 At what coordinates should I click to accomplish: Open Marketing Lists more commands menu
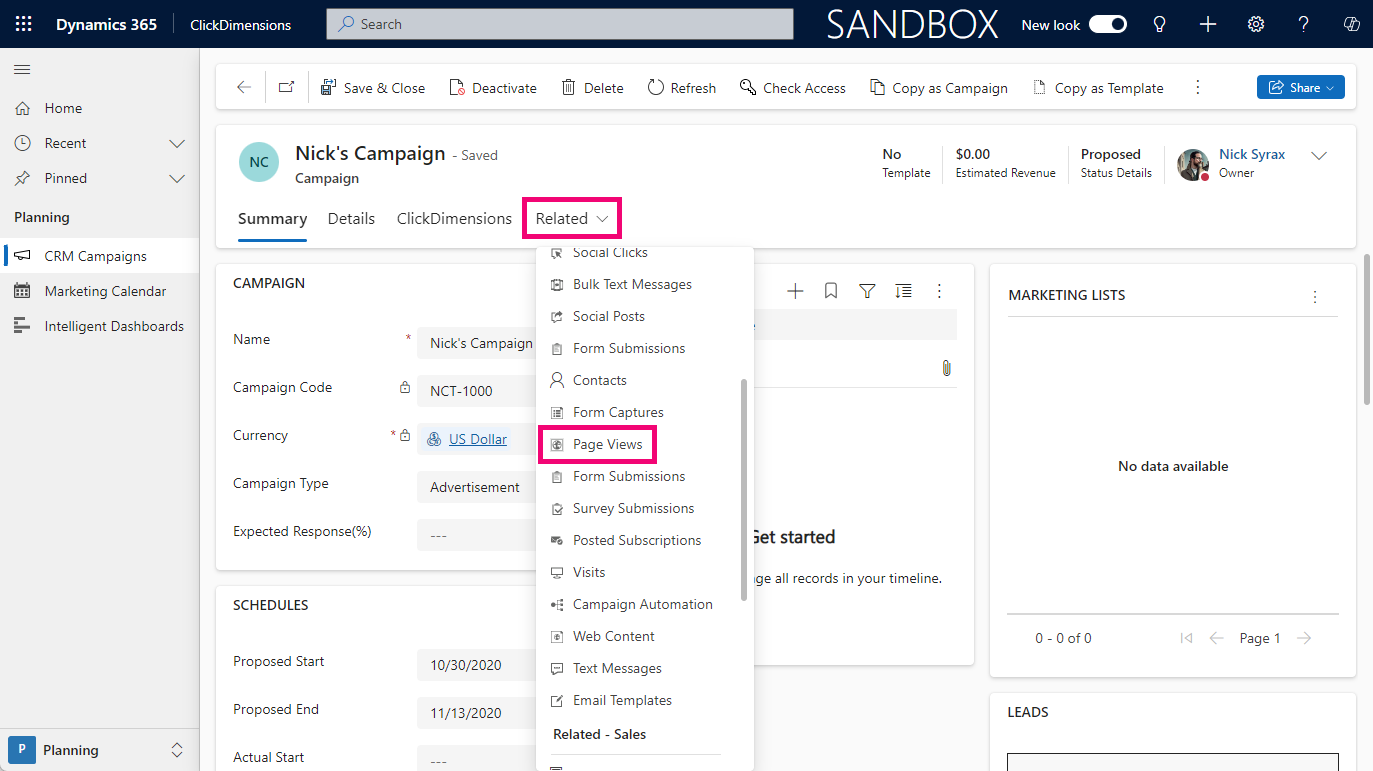1315,297
